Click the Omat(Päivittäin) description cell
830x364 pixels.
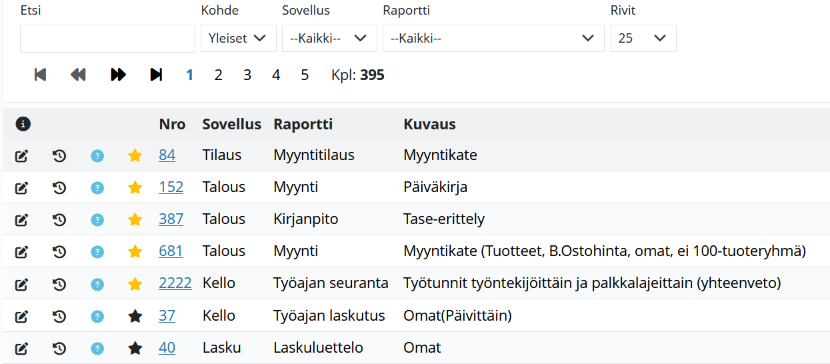(457, 316)
